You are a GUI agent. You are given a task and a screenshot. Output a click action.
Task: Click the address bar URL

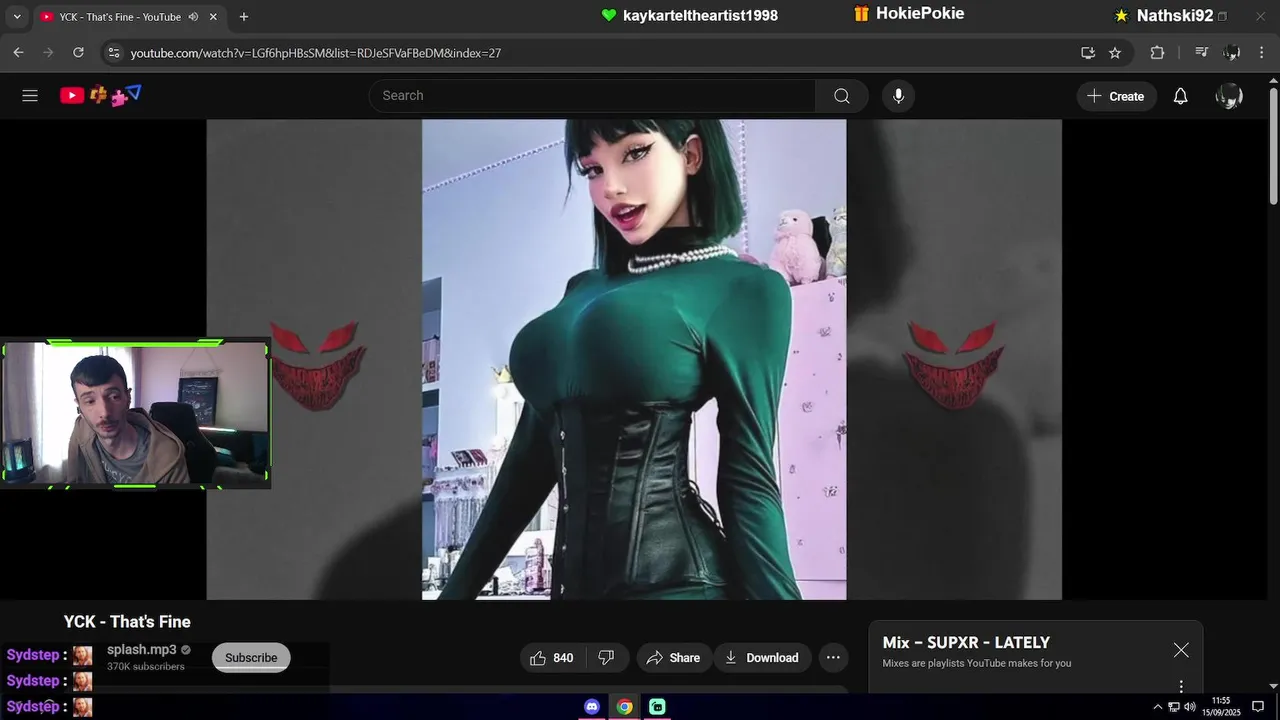click(316, 53)
